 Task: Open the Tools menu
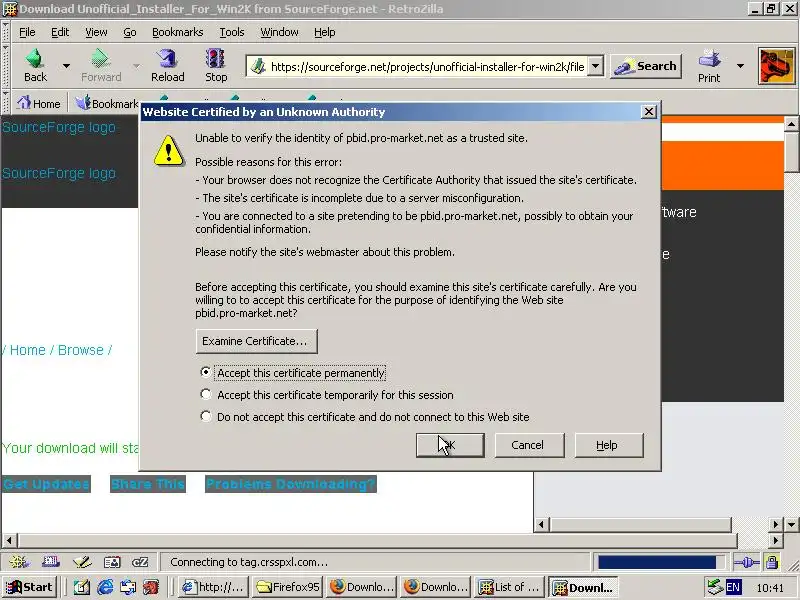click(x=232, y=32)
